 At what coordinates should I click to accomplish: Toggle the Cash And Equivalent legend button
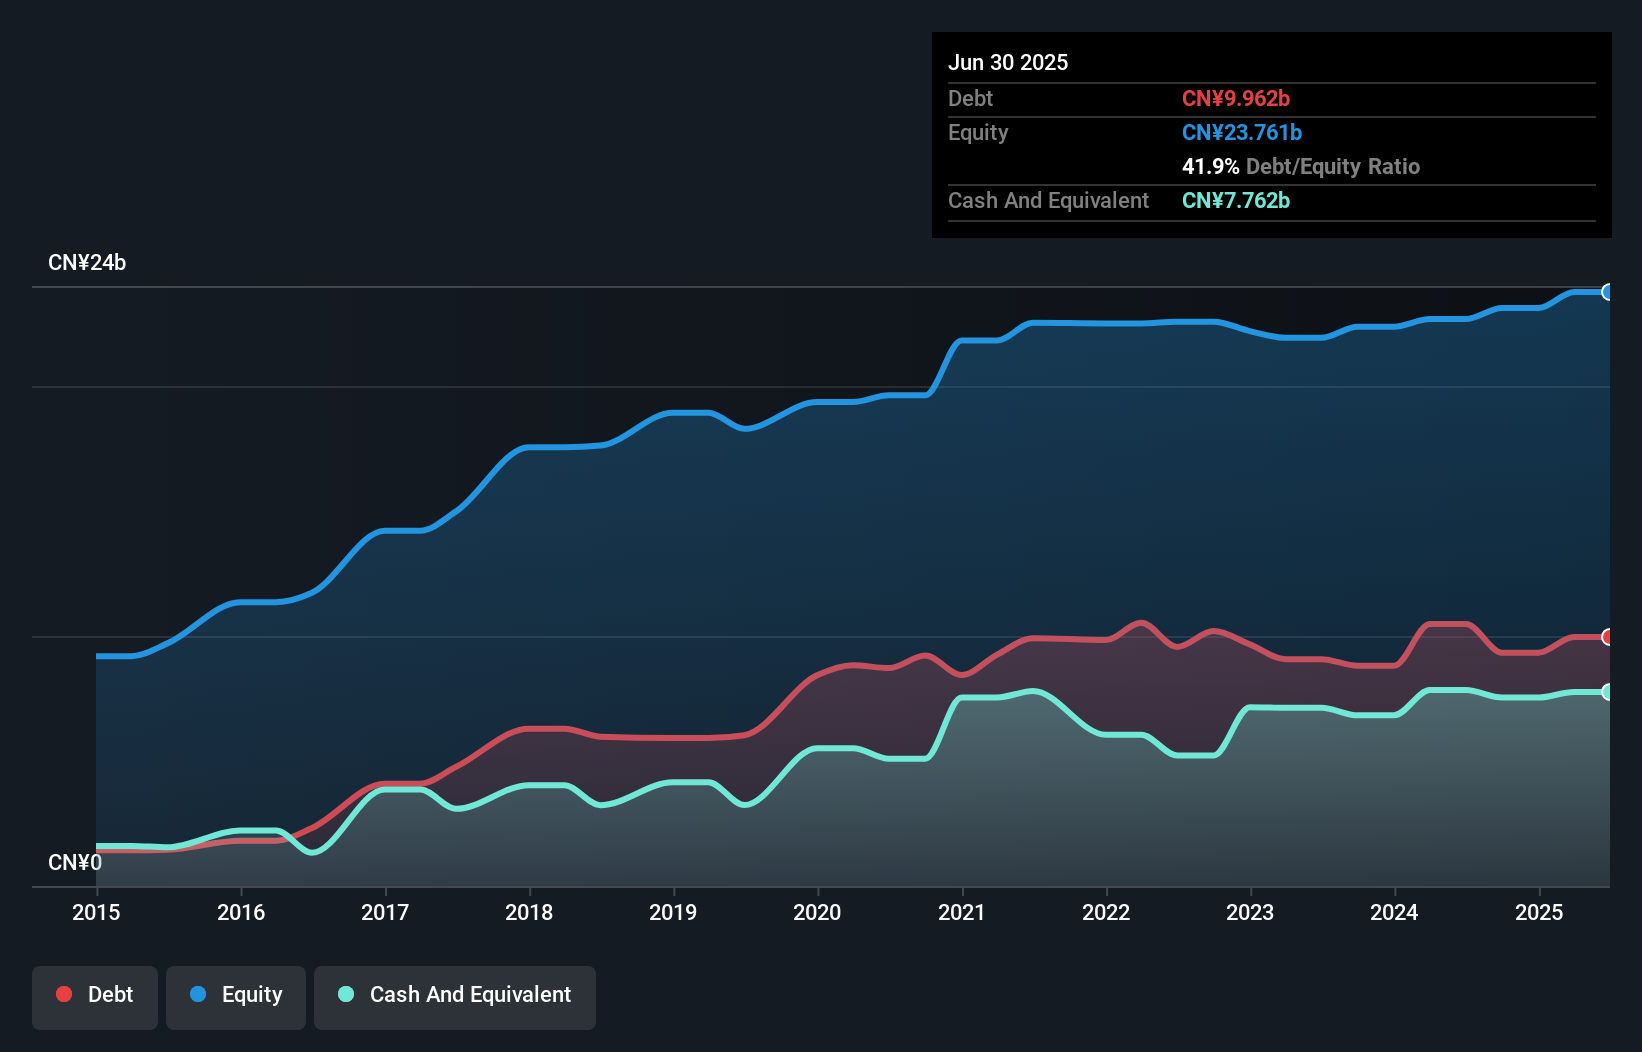click(455, 996)
